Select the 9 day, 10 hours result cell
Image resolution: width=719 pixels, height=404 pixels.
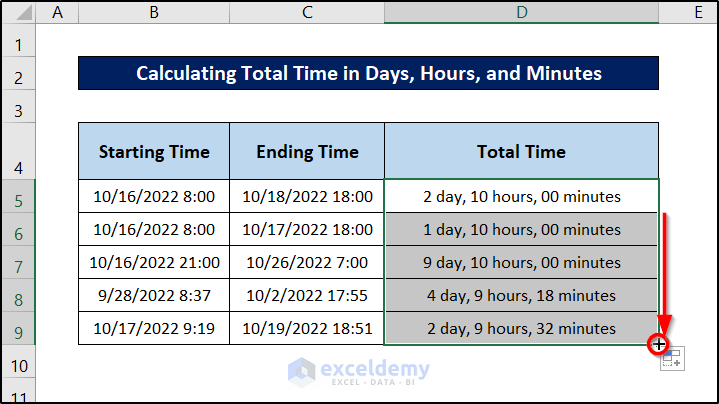click(x=521, y=263)
